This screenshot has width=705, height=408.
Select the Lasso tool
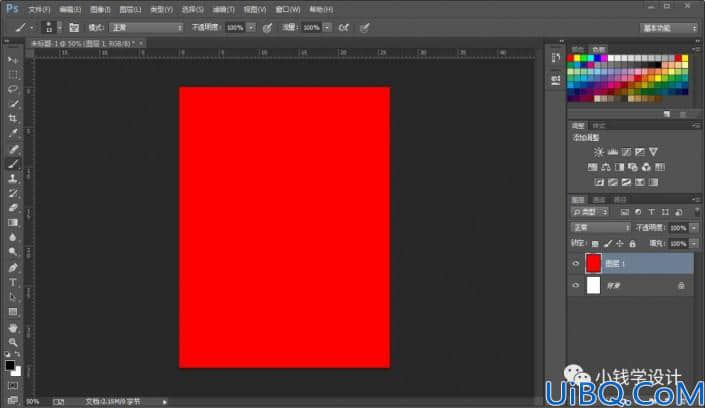[13, 89]
